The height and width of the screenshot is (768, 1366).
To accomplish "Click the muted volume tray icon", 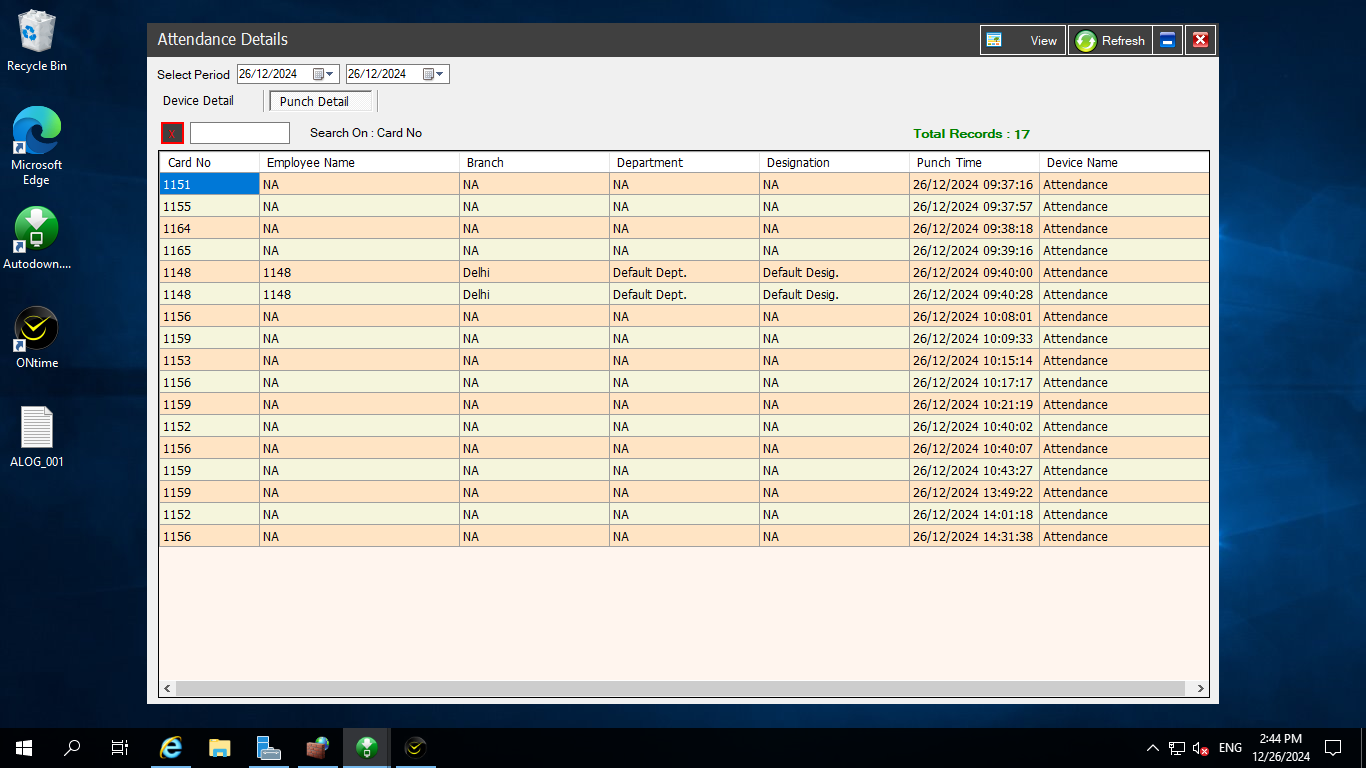I will [1201, 748].
